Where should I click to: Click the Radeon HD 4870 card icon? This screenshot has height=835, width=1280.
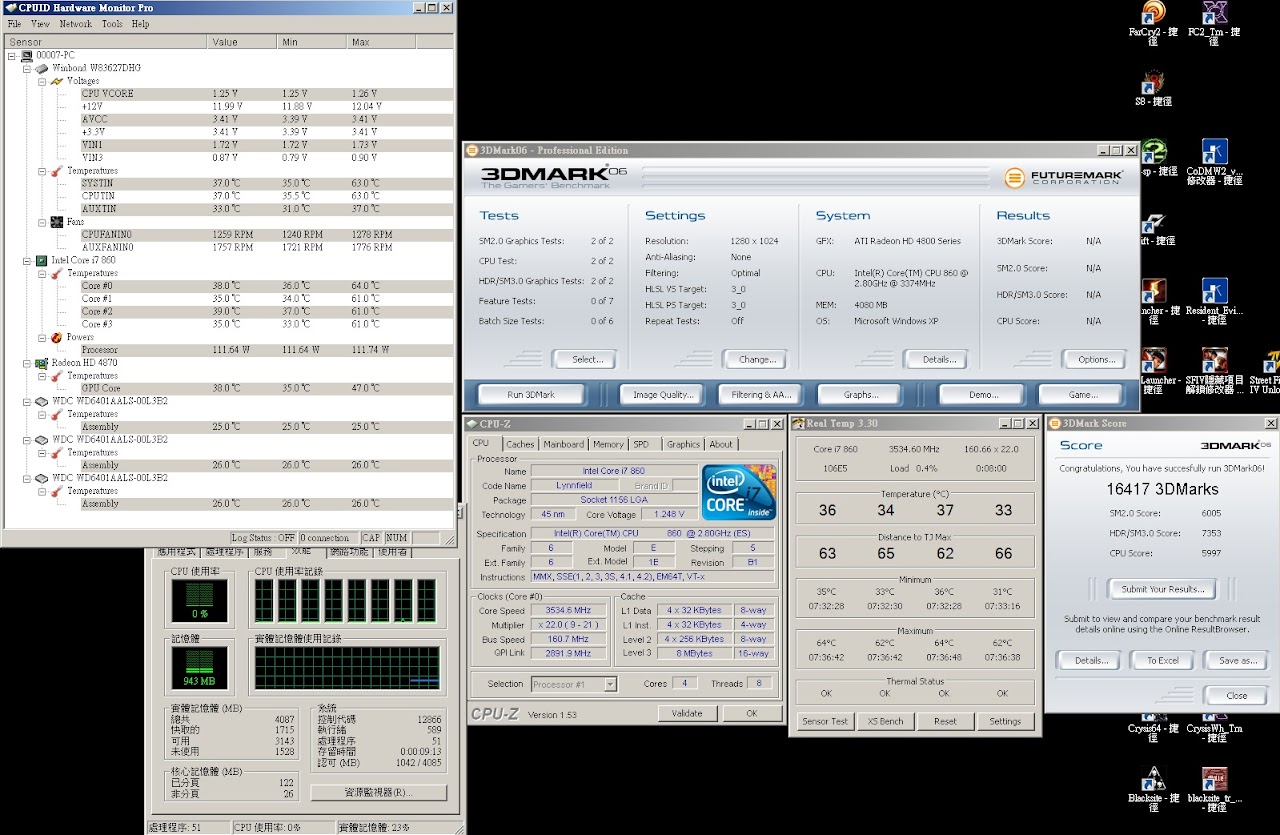pyautogui.click(x=42, y=363)
